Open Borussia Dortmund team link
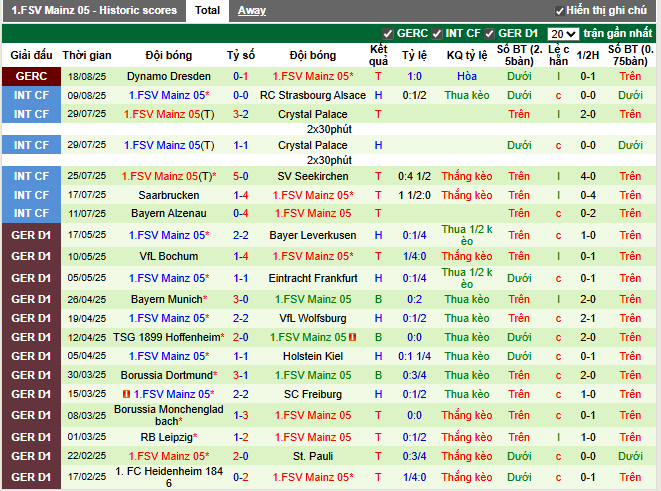 pyautogui.click(x=167, y=375)
